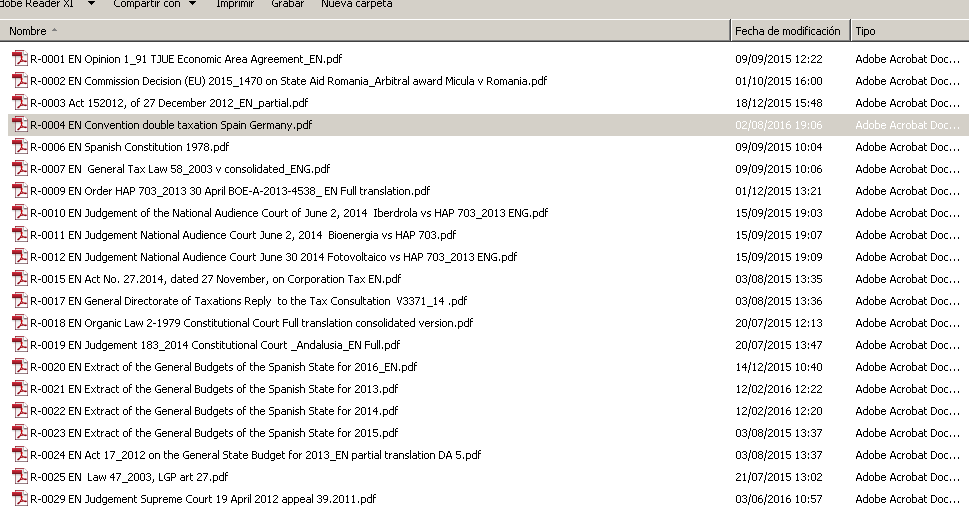Create a Nueva carpeta from toolbar
The width and height of the screenshot is (969, 510).
[x=357, y=4]
